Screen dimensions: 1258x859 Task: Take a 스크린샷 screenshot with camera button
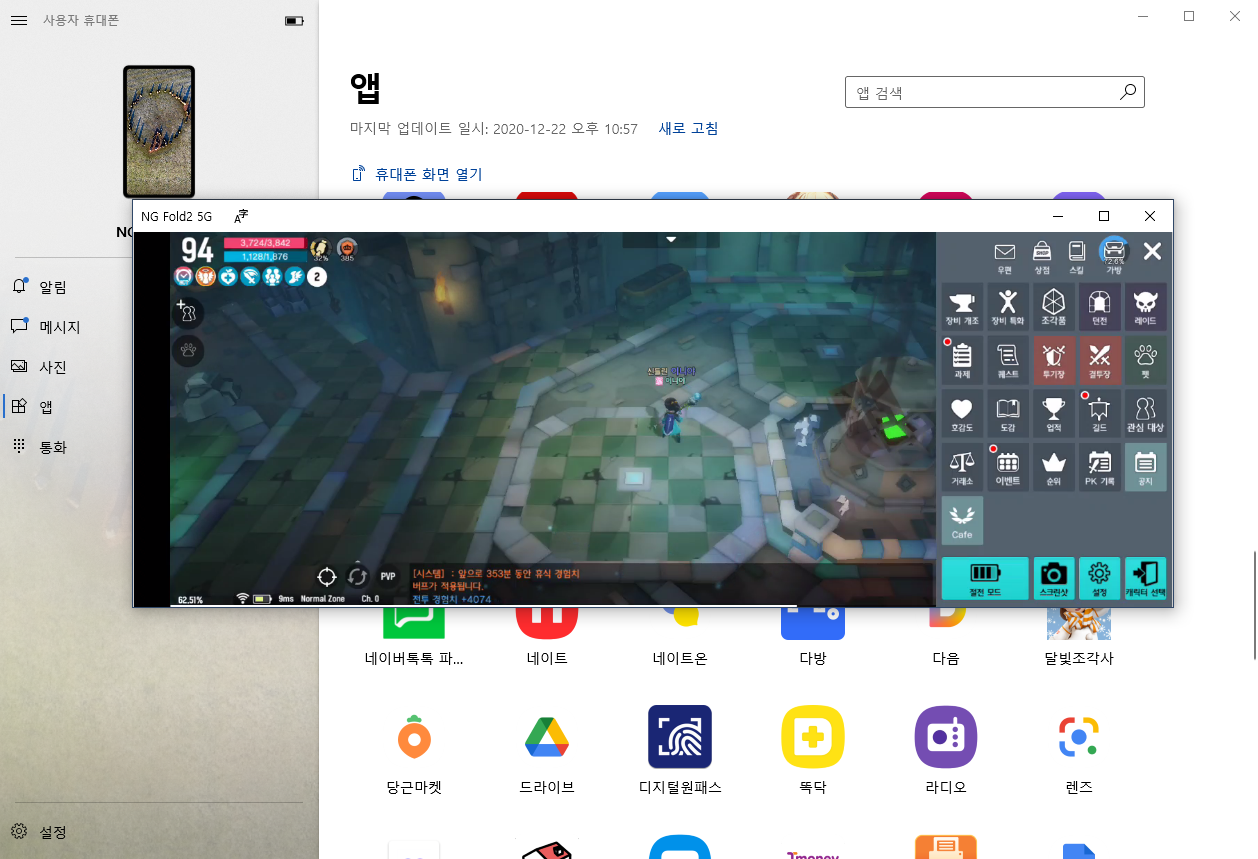[x=1054, y=578]
